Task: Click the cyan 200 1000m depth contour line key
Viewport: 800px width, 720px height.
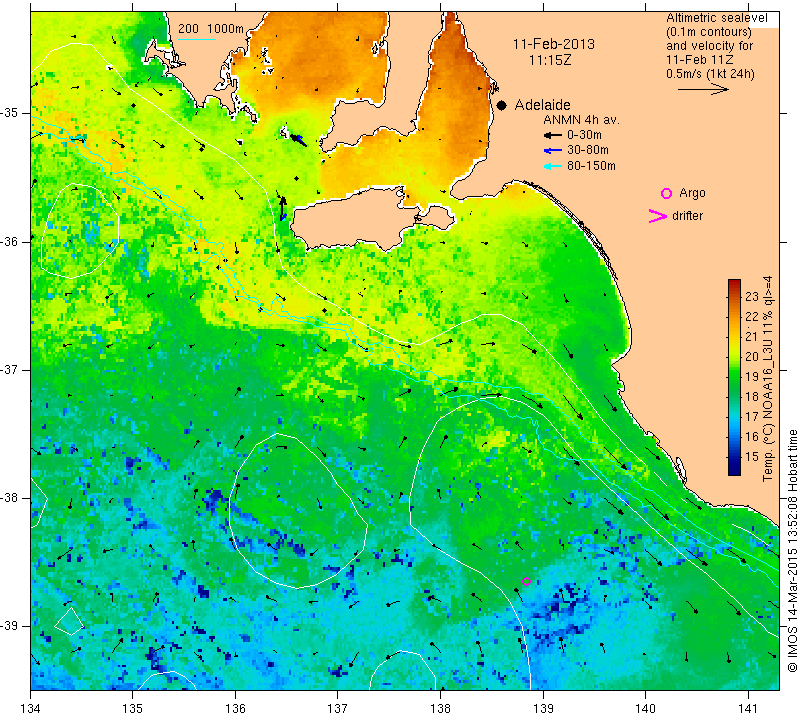Action: pyautogui.click(x=197, y=39)
